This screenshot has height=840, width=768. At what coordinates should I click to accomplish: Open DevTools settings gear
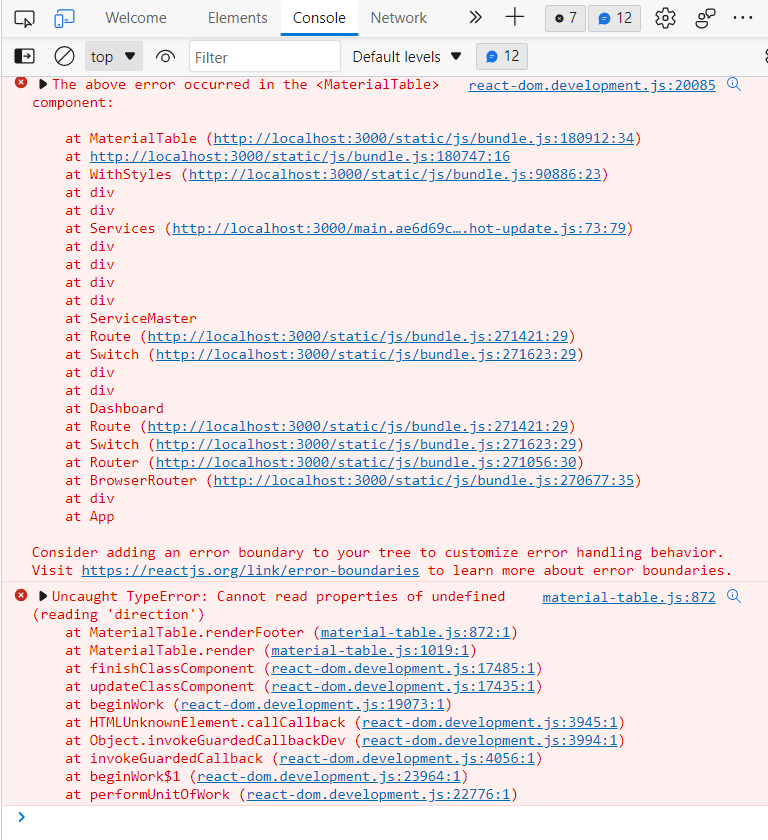coord(665,18)
